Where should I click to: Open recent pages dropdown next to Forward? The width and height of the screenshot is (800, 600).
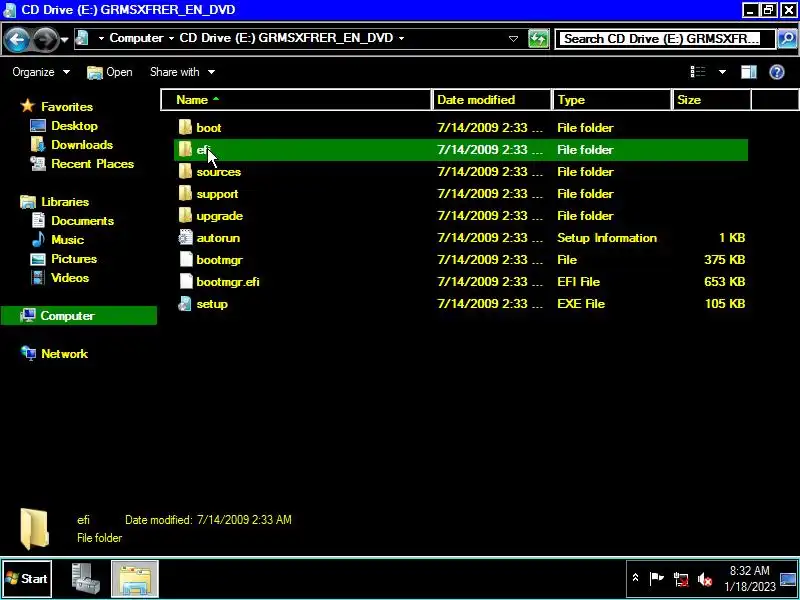click(65, 39)
